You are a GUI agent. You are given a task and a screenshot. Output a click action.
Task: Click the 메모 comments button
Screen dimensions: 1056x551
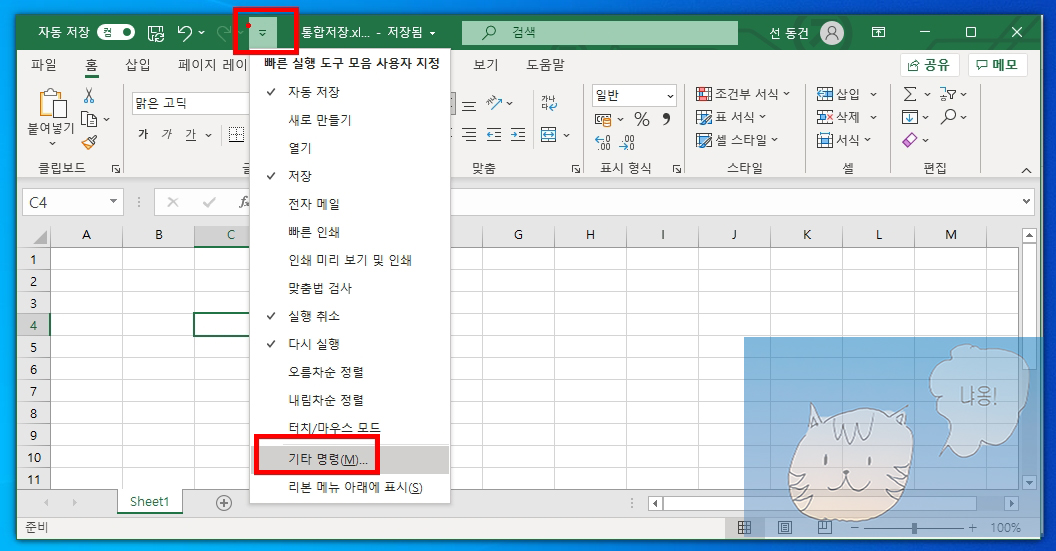tap(997, 65)
